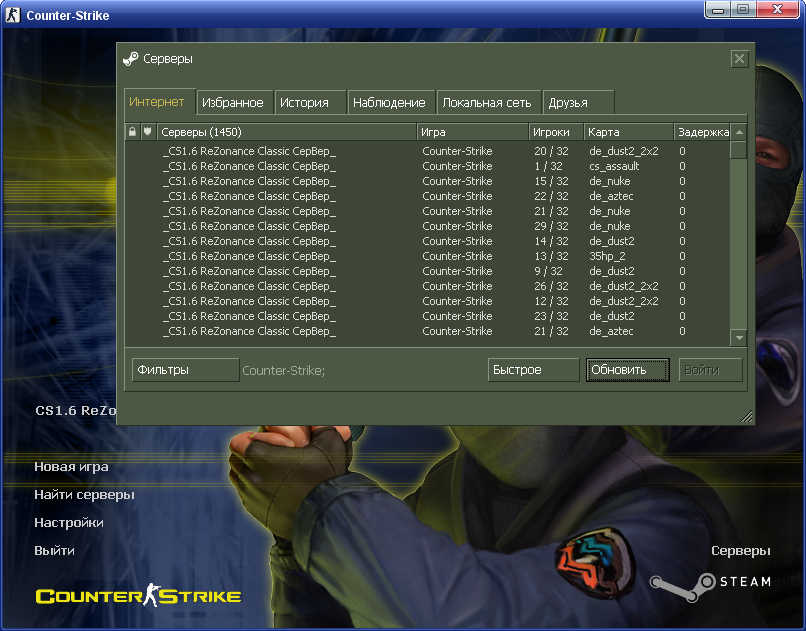Pick the de_aztec server with 21 / 32 players

tap(427, 331)
